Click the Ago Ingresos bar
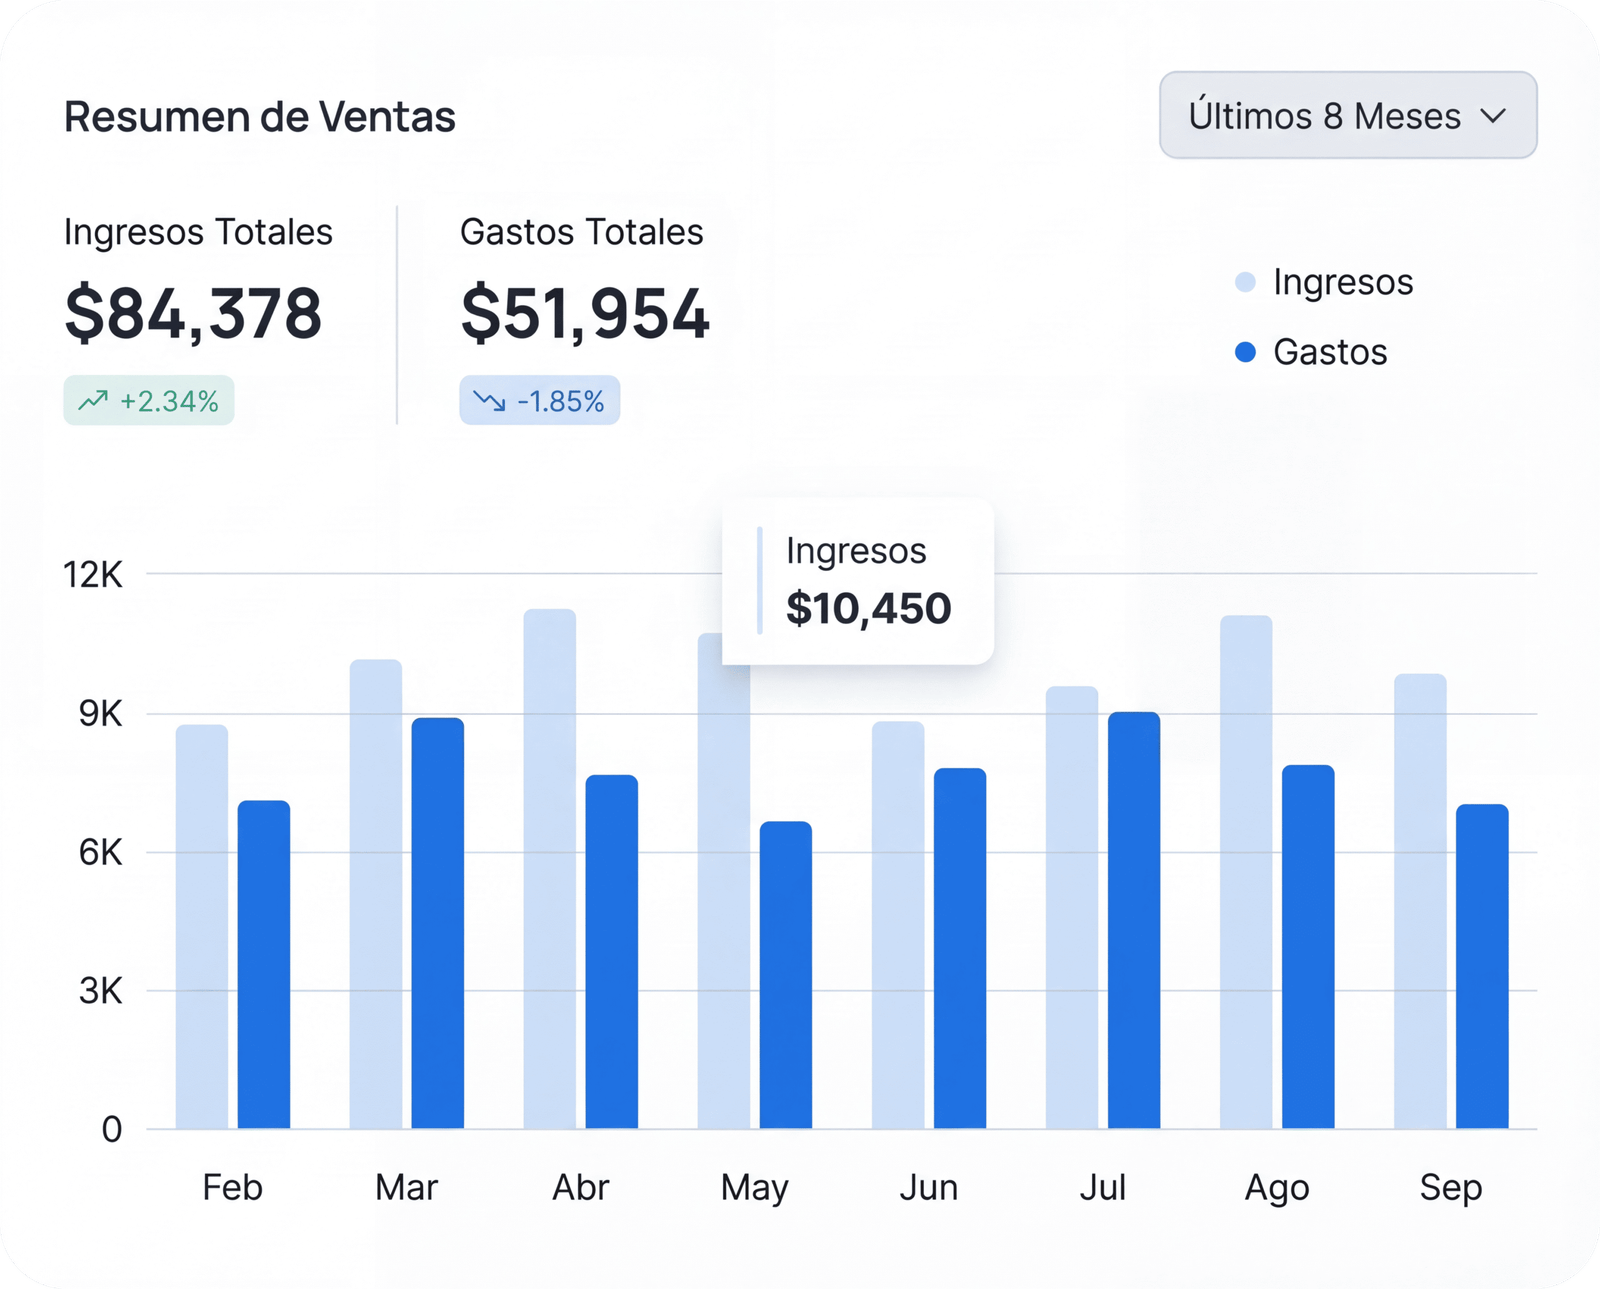The image size is (1600, 1289). [x=1246, y=871]
